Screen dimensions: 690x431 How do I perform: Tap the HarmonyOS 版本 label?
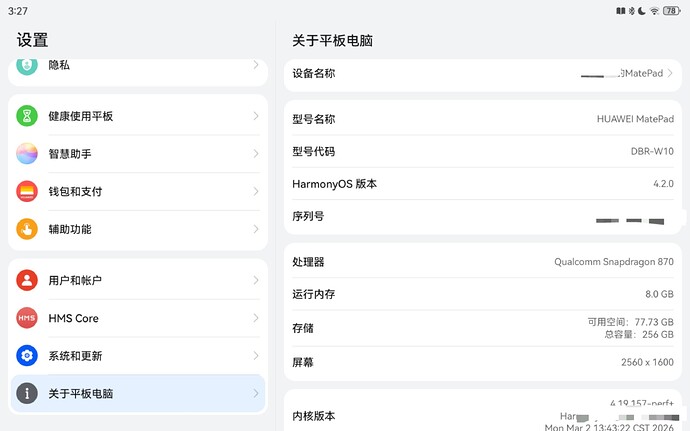(334, 184)
